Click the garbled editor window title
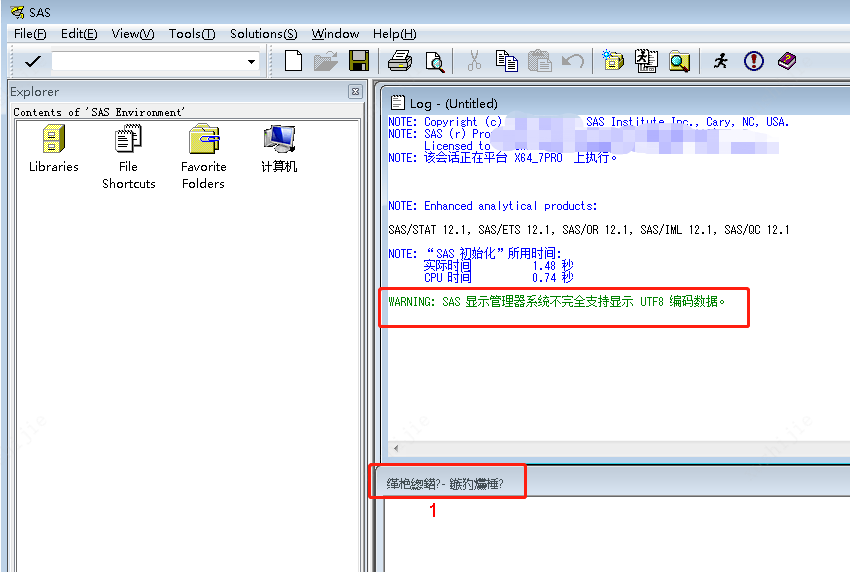This screenshot has width=850, height=572. [445, 484]
